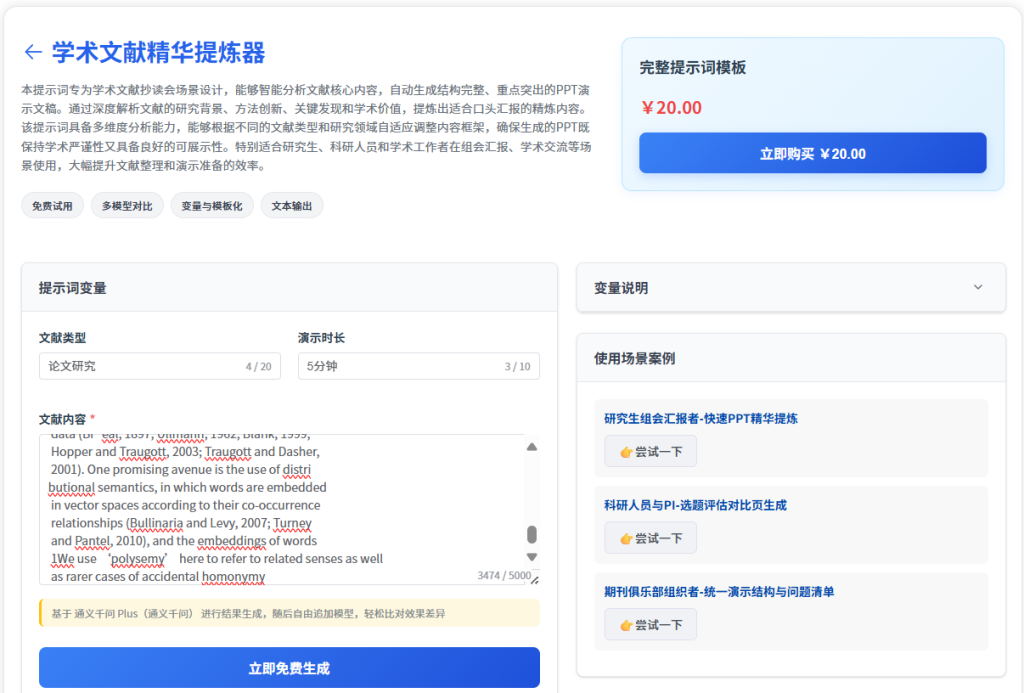Select the 文本输出 tag
This screenshot has width=1024, height=693.
click(292, 206)
